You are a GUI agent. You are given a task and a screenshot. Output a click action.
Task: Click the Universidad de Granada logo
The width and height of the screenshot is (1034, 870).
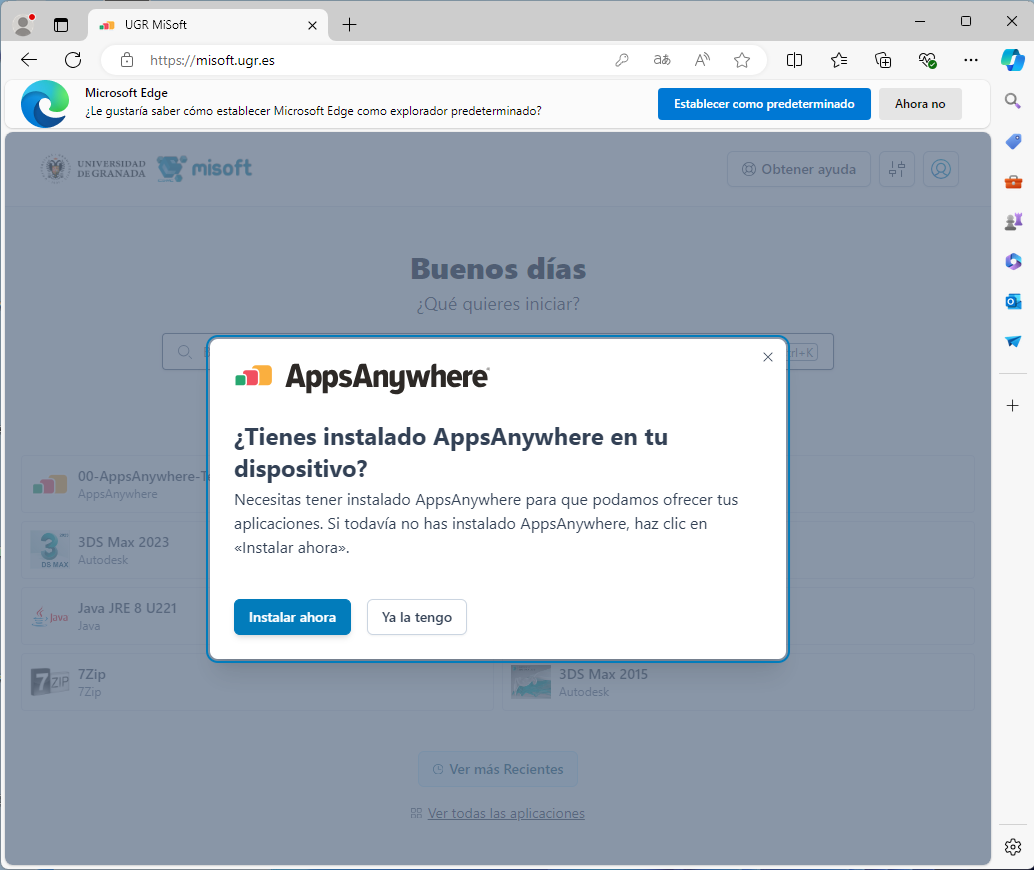(x=93, y=168)
